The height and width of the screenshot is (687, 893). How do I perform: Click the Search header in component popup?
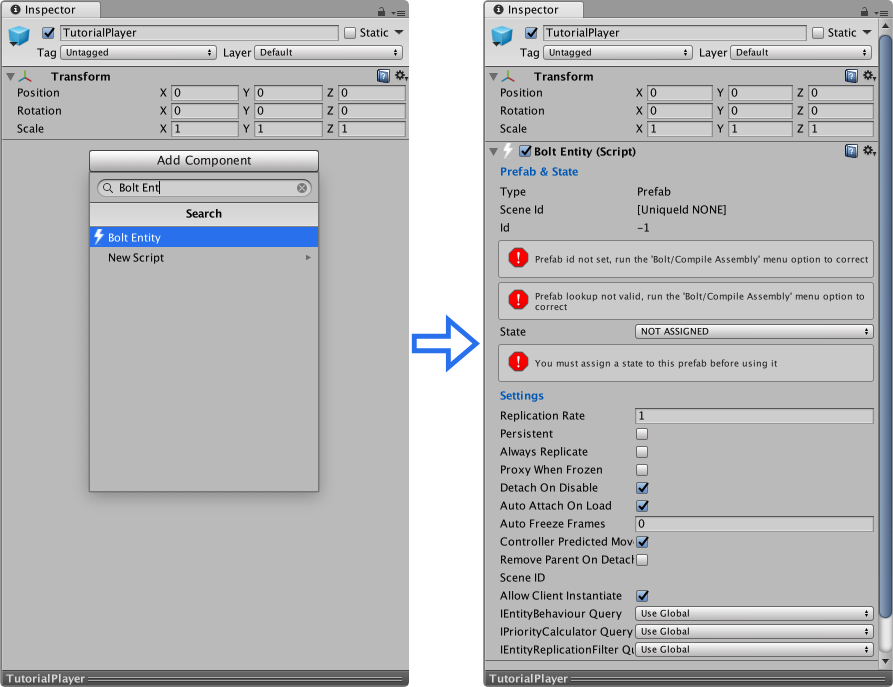(x=204, y=214)
